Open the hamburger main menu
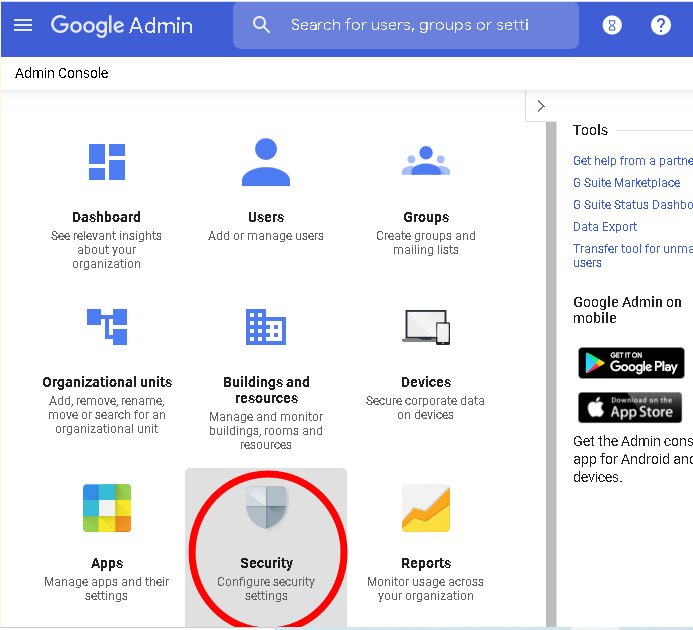 coord(23,25)
